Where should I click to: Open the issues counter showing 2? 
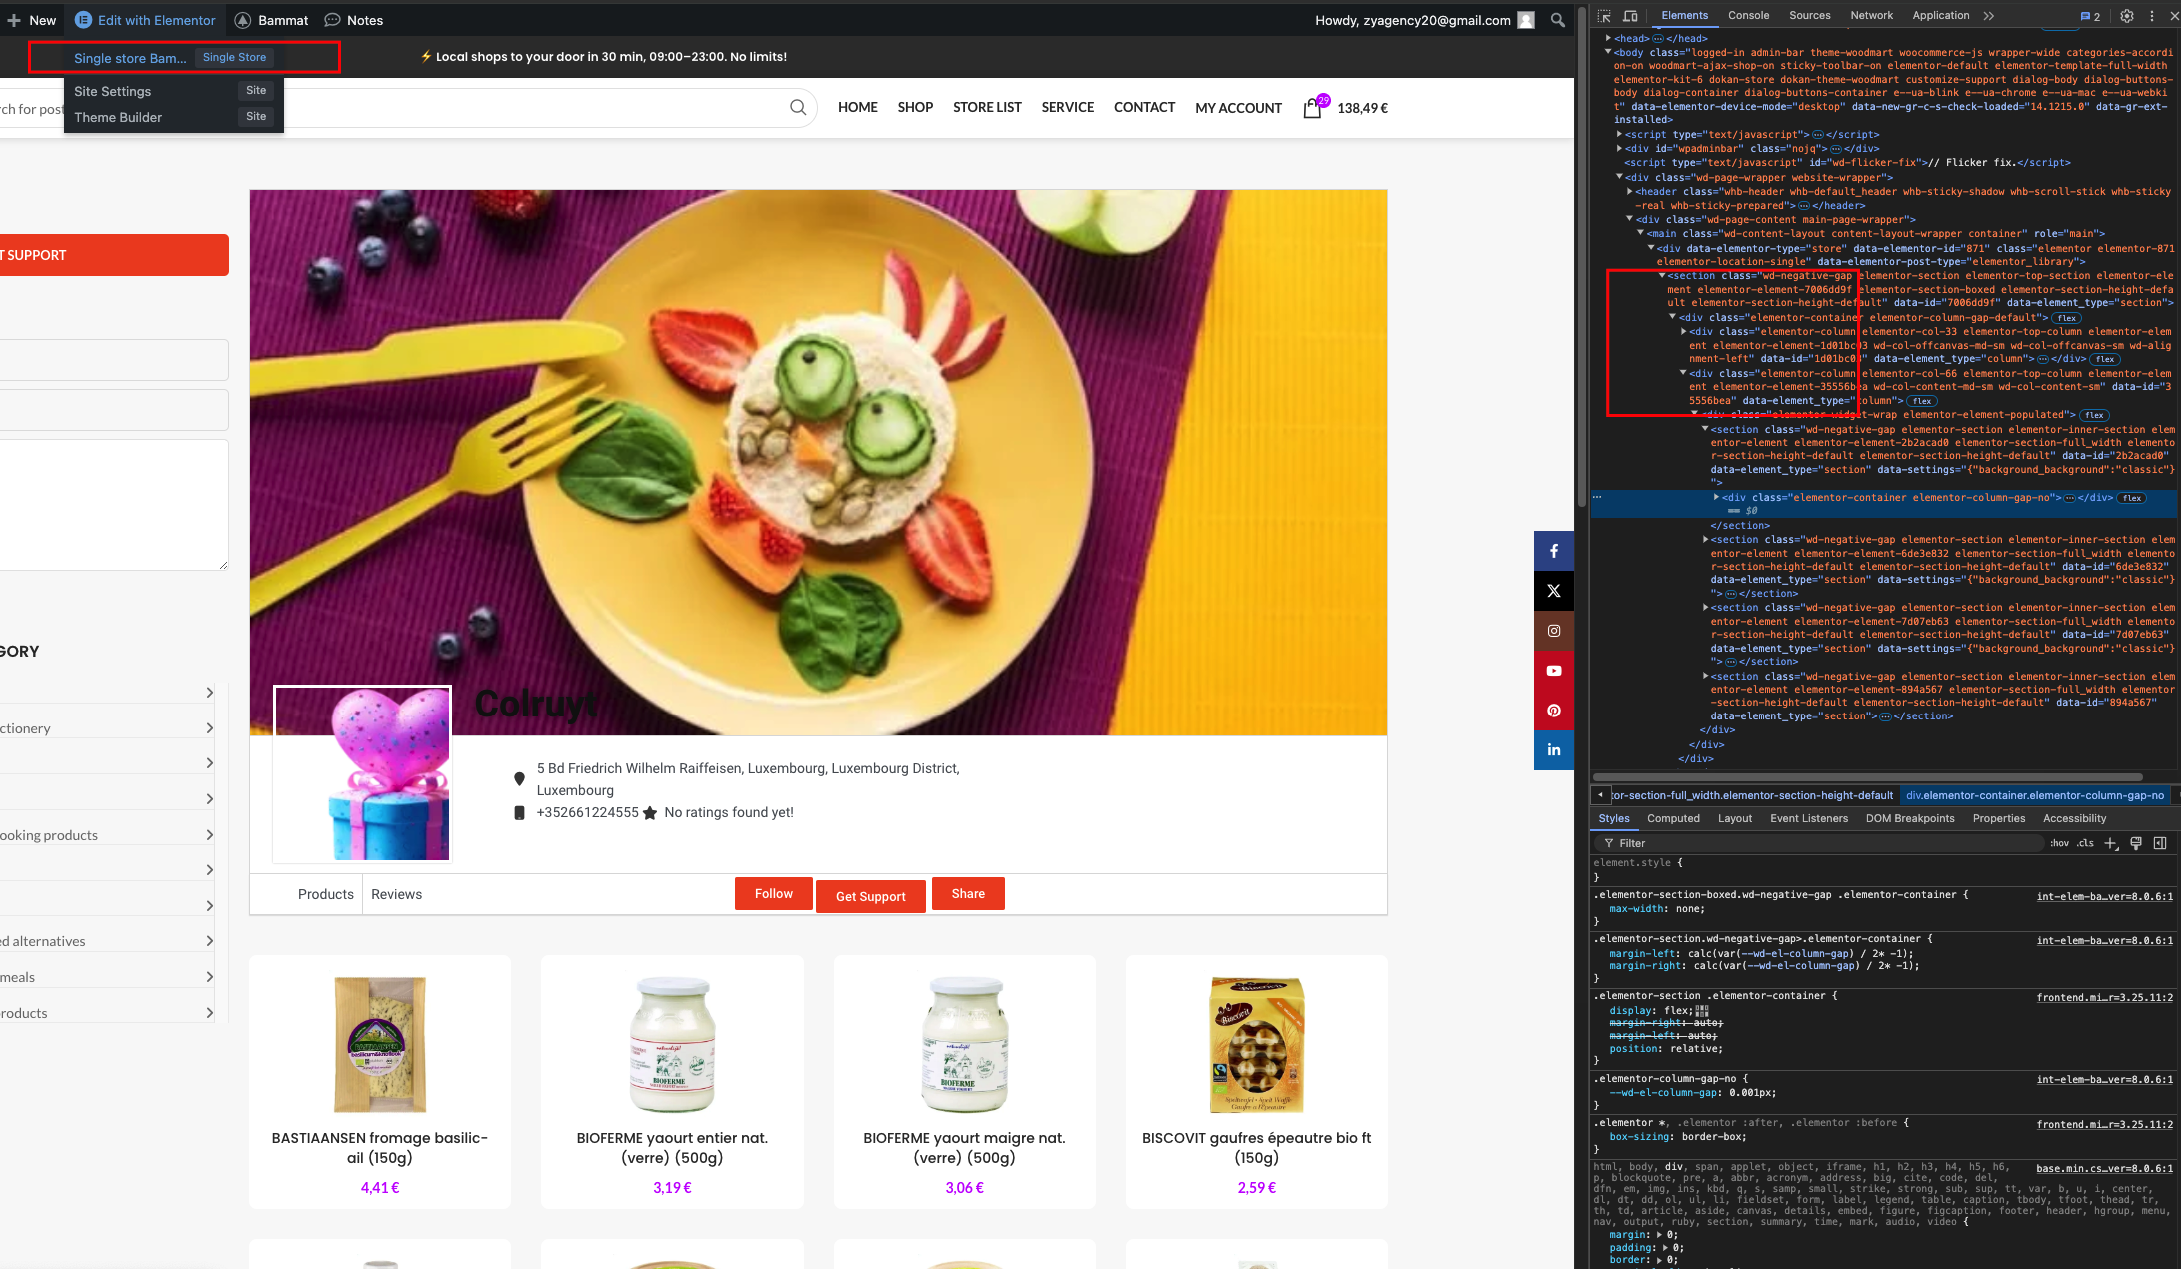tap(2091, 16)
